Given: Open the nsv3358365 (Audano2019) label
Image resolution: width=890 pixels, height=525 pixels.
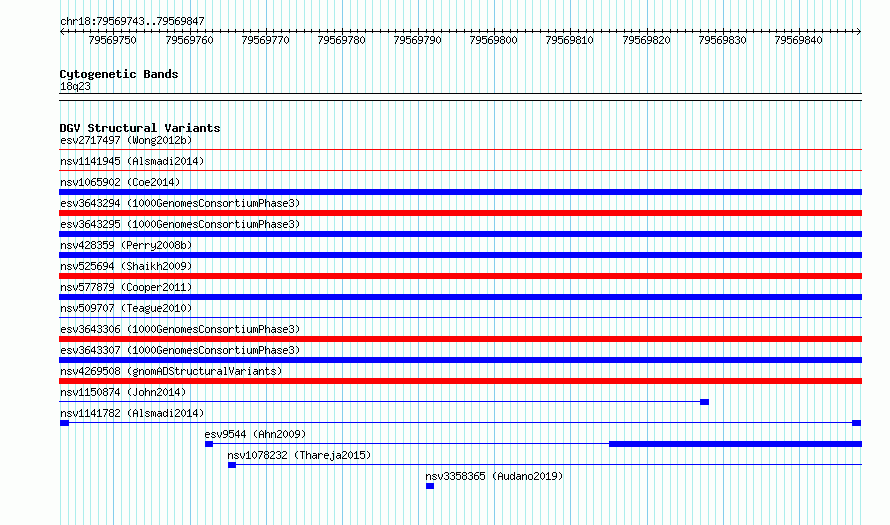Looking at the screenshot, I should pyautogui.click(x=494, y=476).
